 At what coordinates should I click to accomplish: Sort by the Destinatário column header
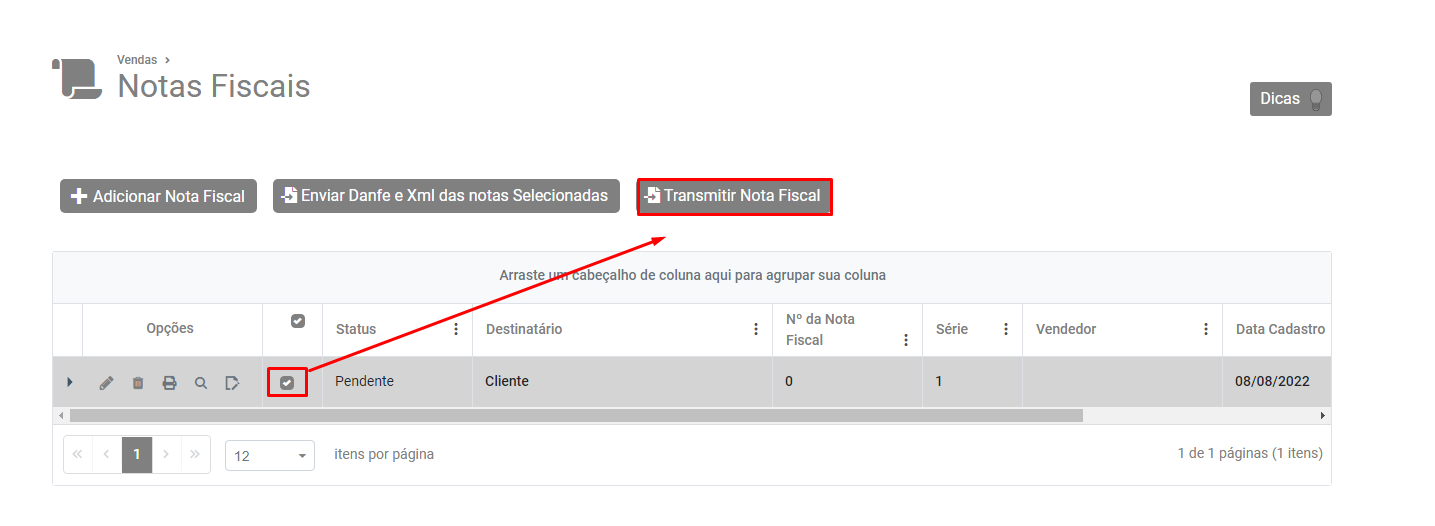pyautogui.click(x=524, y=329)
